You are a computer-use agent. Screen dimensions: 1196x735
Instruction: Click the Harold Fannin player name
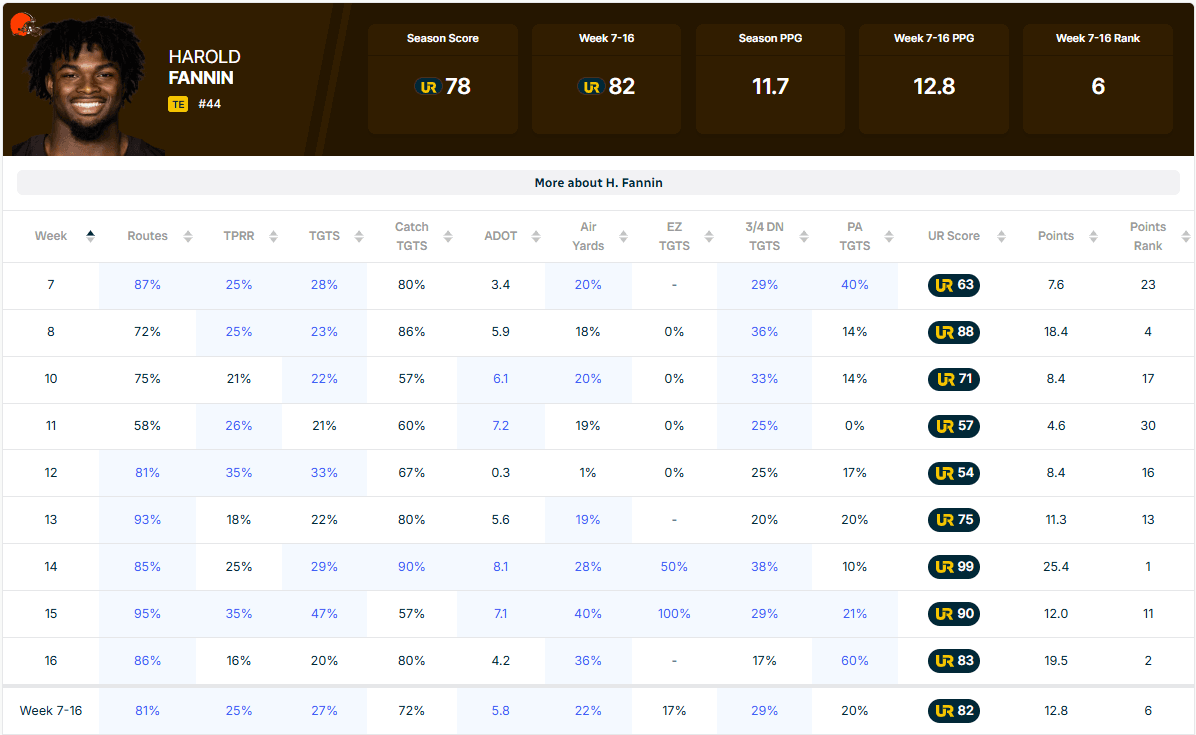pyautogui.click(x=204, y=67)
